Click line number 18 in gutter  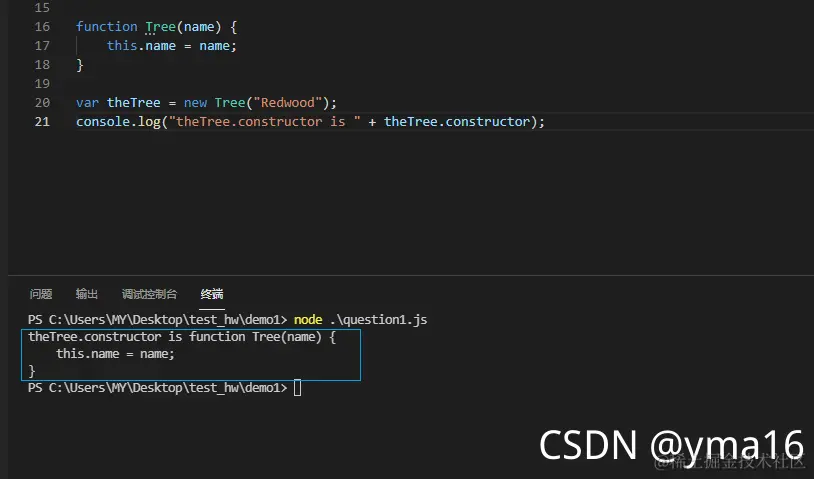point(42,64)
